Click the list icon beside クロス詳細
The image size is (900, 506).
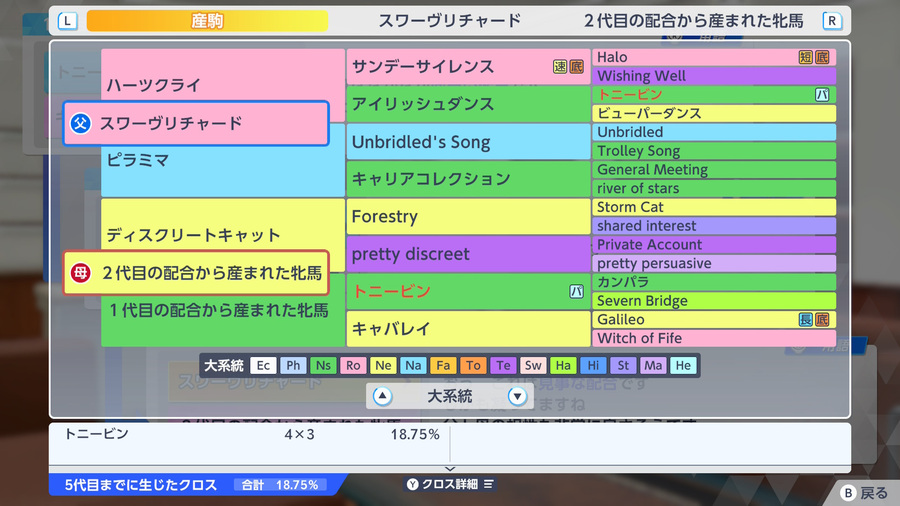[x=488, y=484]
